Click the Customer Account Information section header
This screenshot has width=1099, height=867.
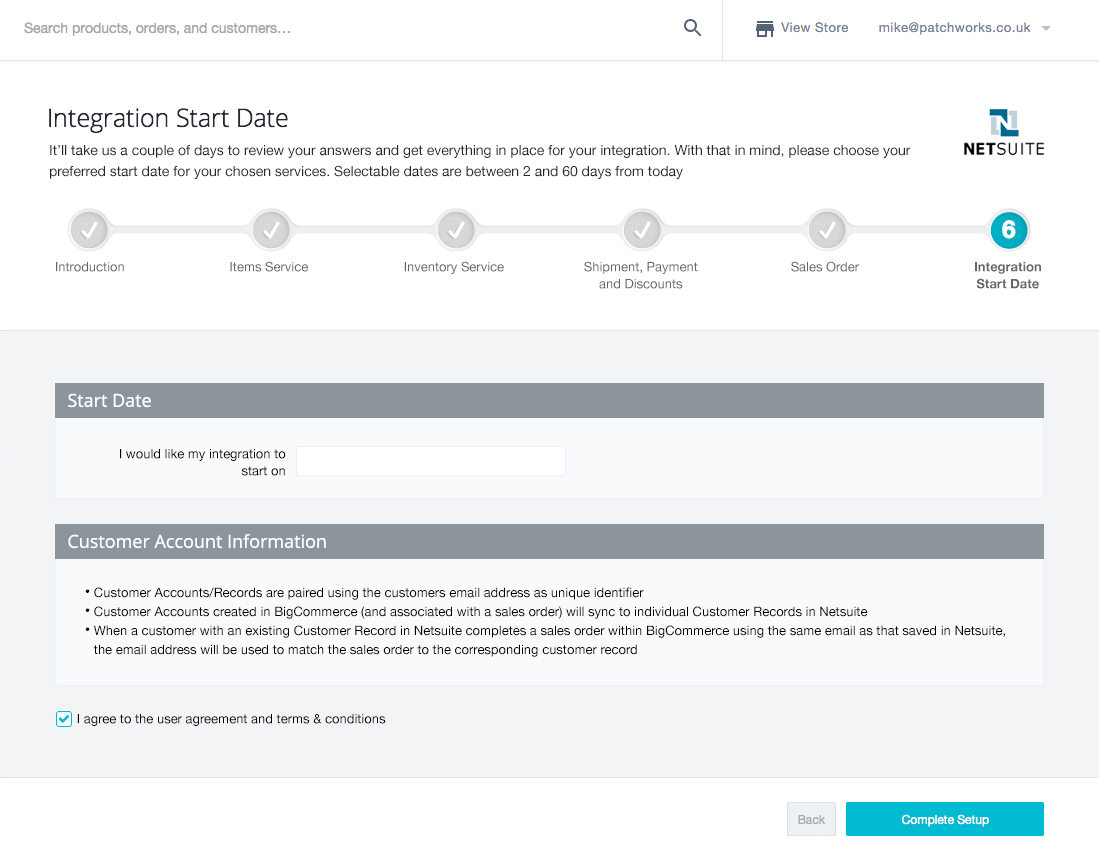549,542
